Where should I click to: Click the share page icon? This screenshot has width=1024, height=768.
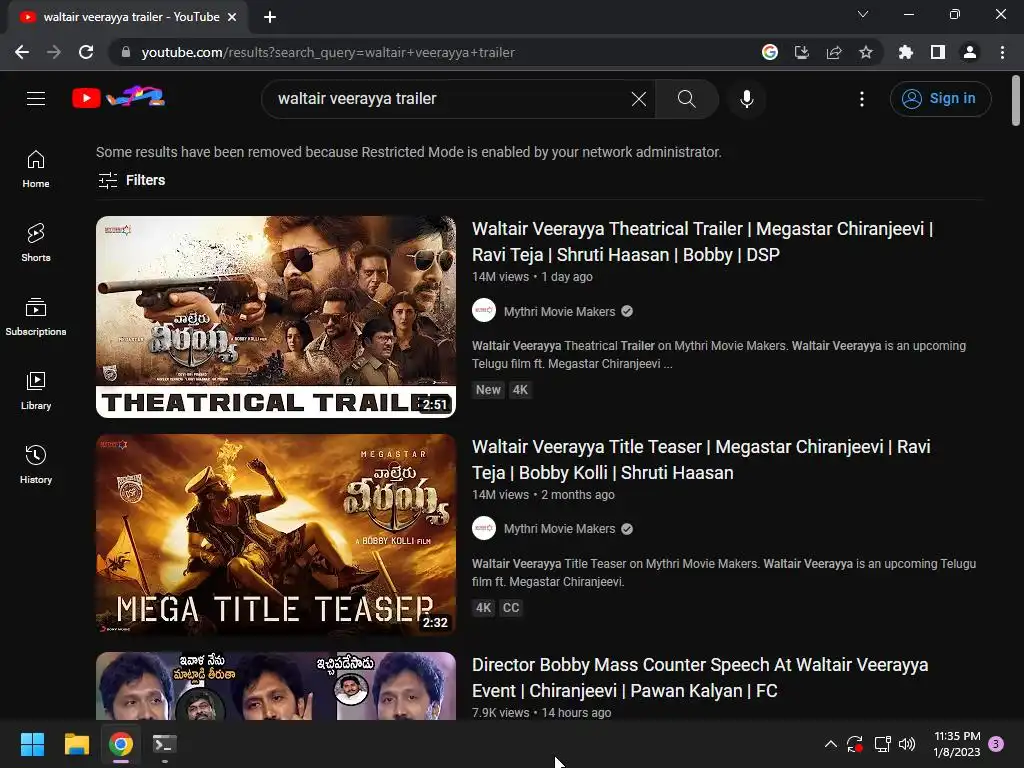coord(834,52)
